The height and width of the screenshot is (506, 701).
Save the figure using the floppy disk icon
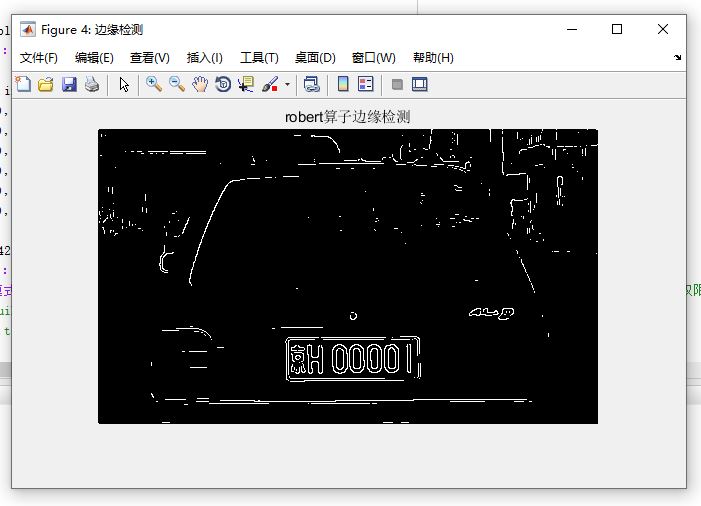pyautogui.click(x=69, y=84)
